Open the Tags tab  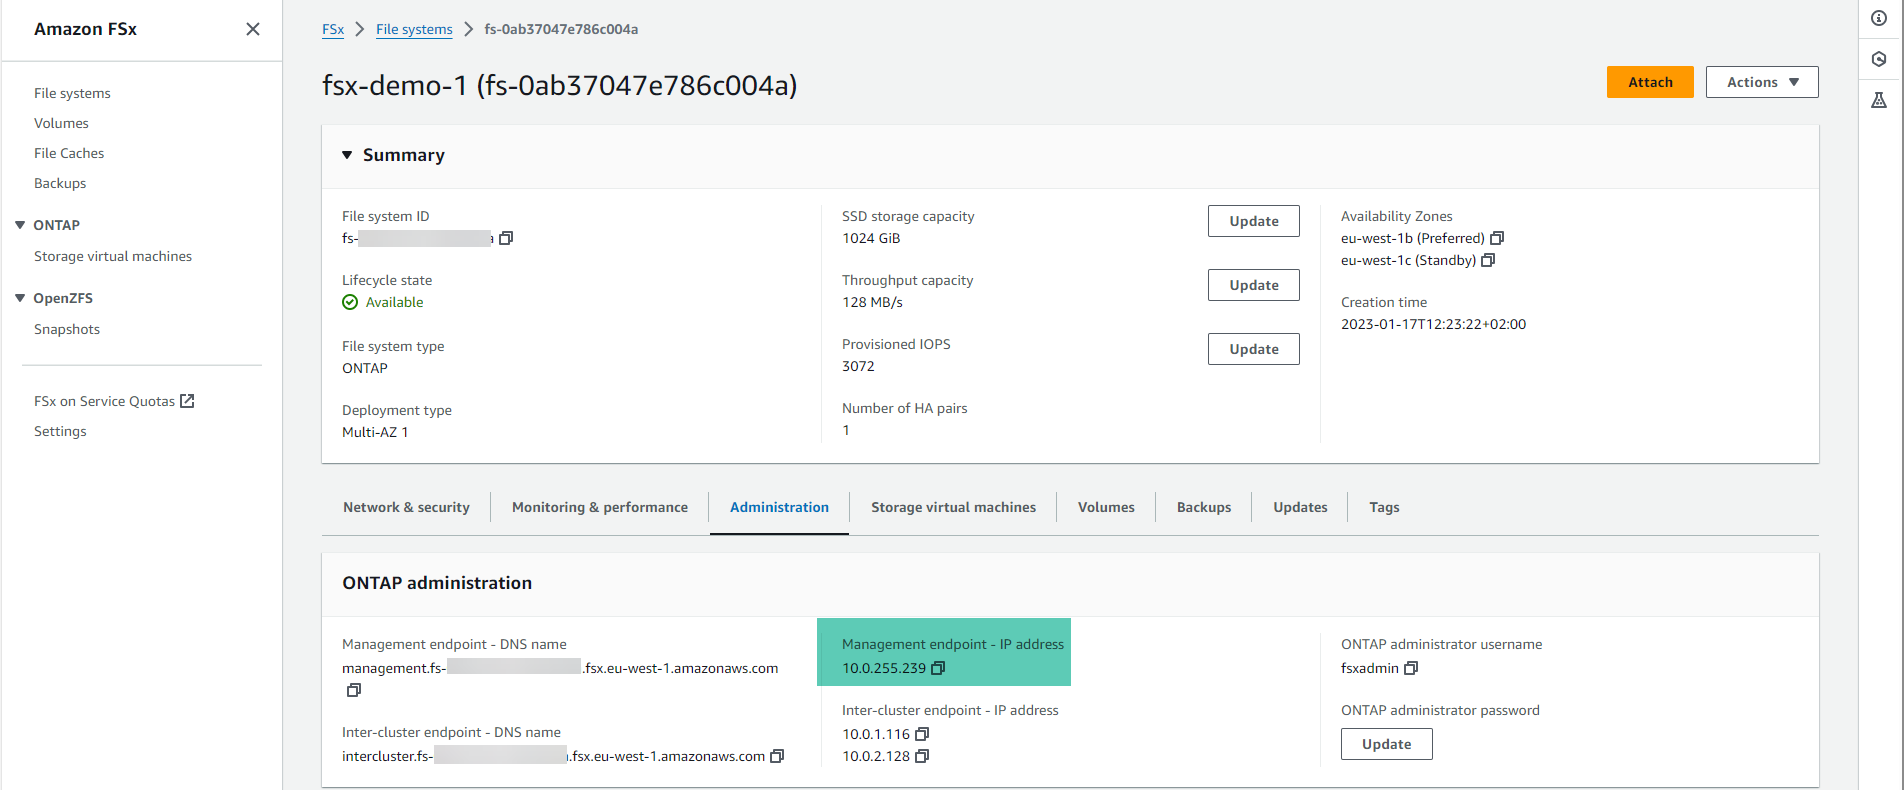coord(1384,507)
